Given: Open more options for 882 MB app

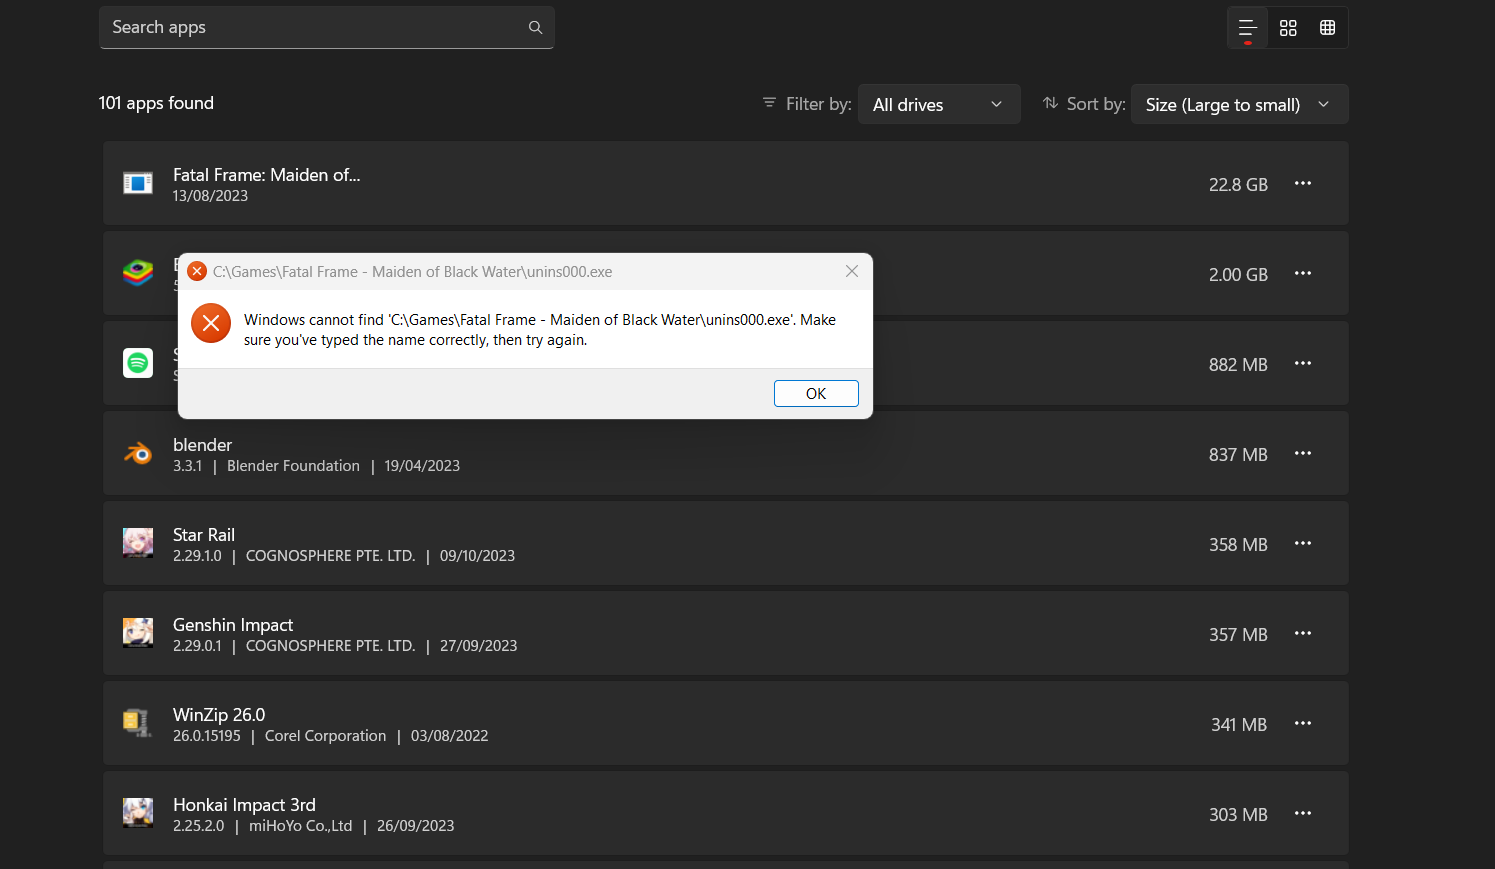Looking at the screenshot, I should [x=1303, y=363].
